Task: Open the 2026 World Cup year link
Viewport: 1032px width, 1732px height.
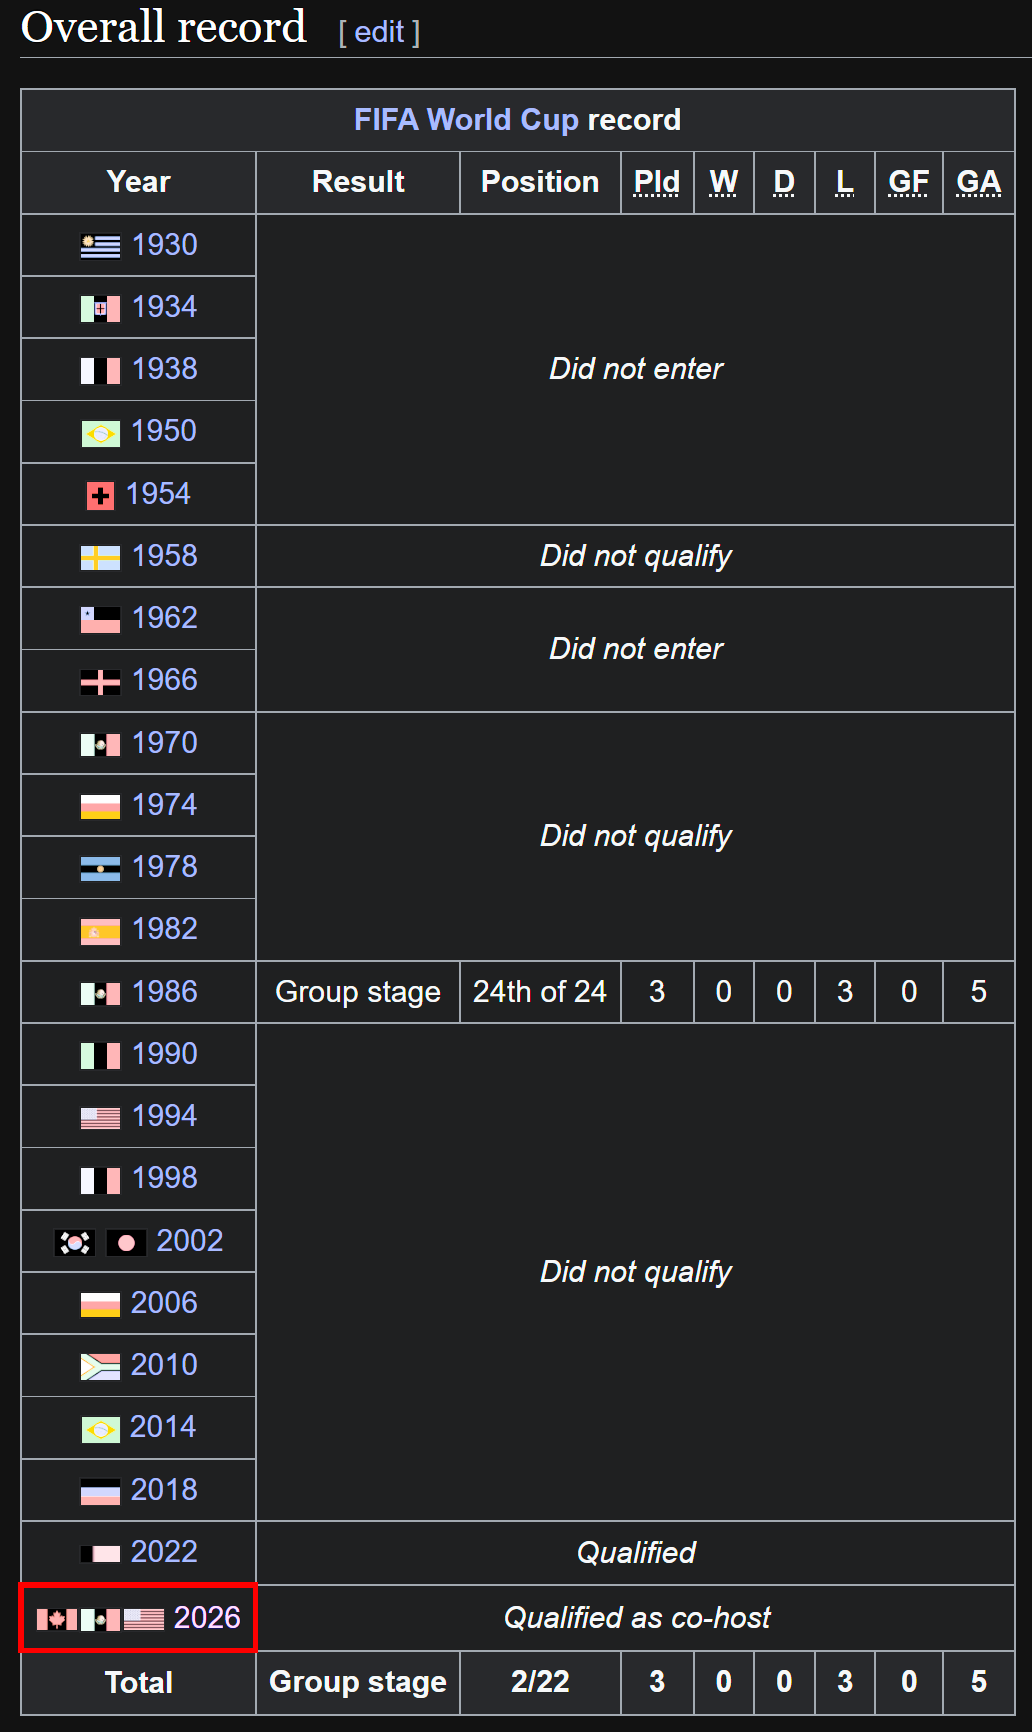Action: click(x=207, y=1618)
